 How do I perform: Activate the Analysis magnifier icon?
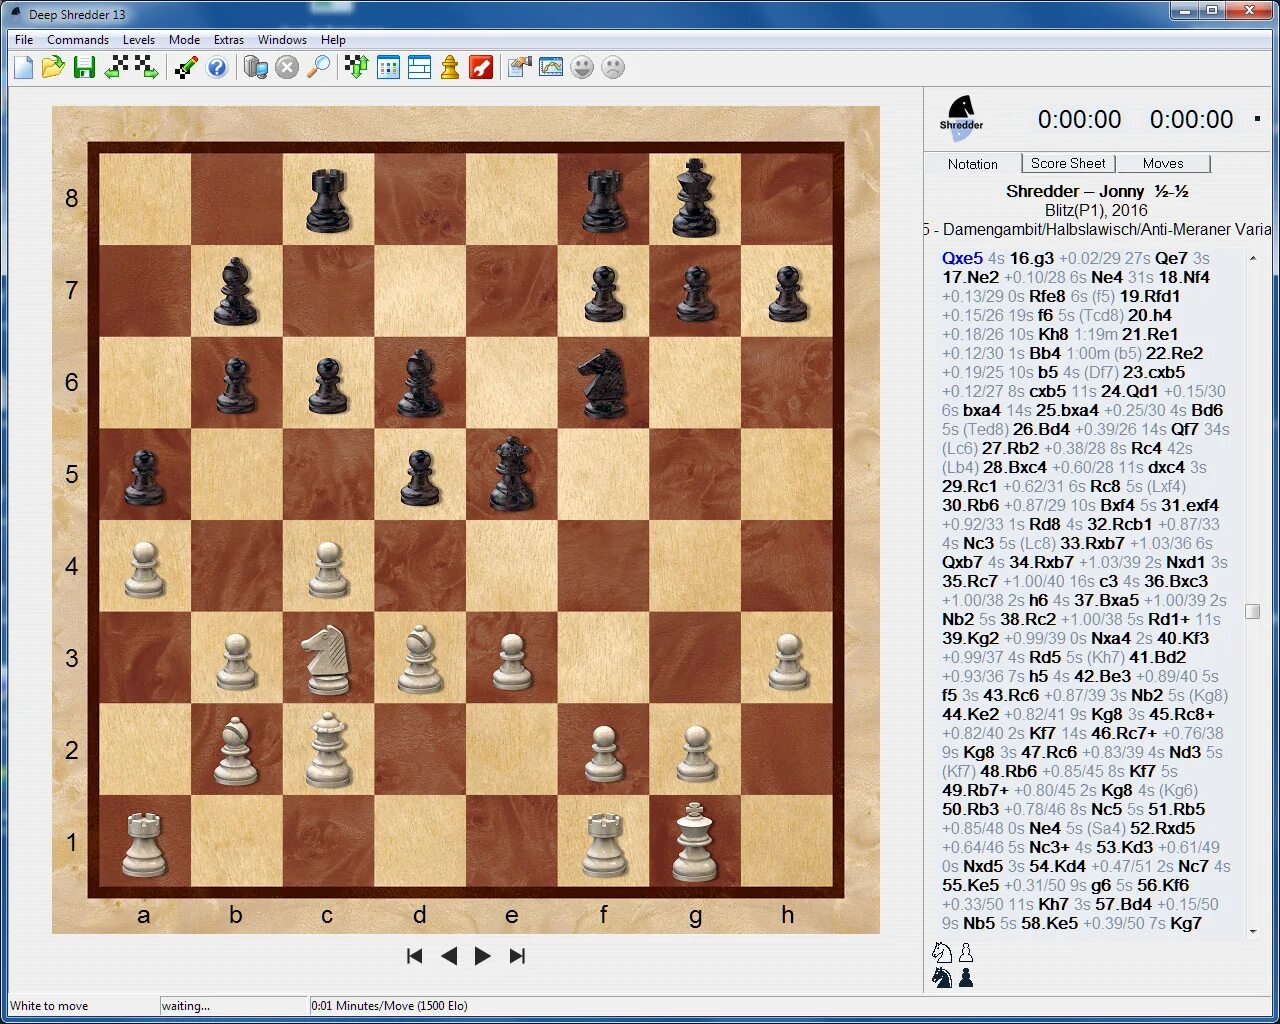pyautogui.click(x=319, y=67)
